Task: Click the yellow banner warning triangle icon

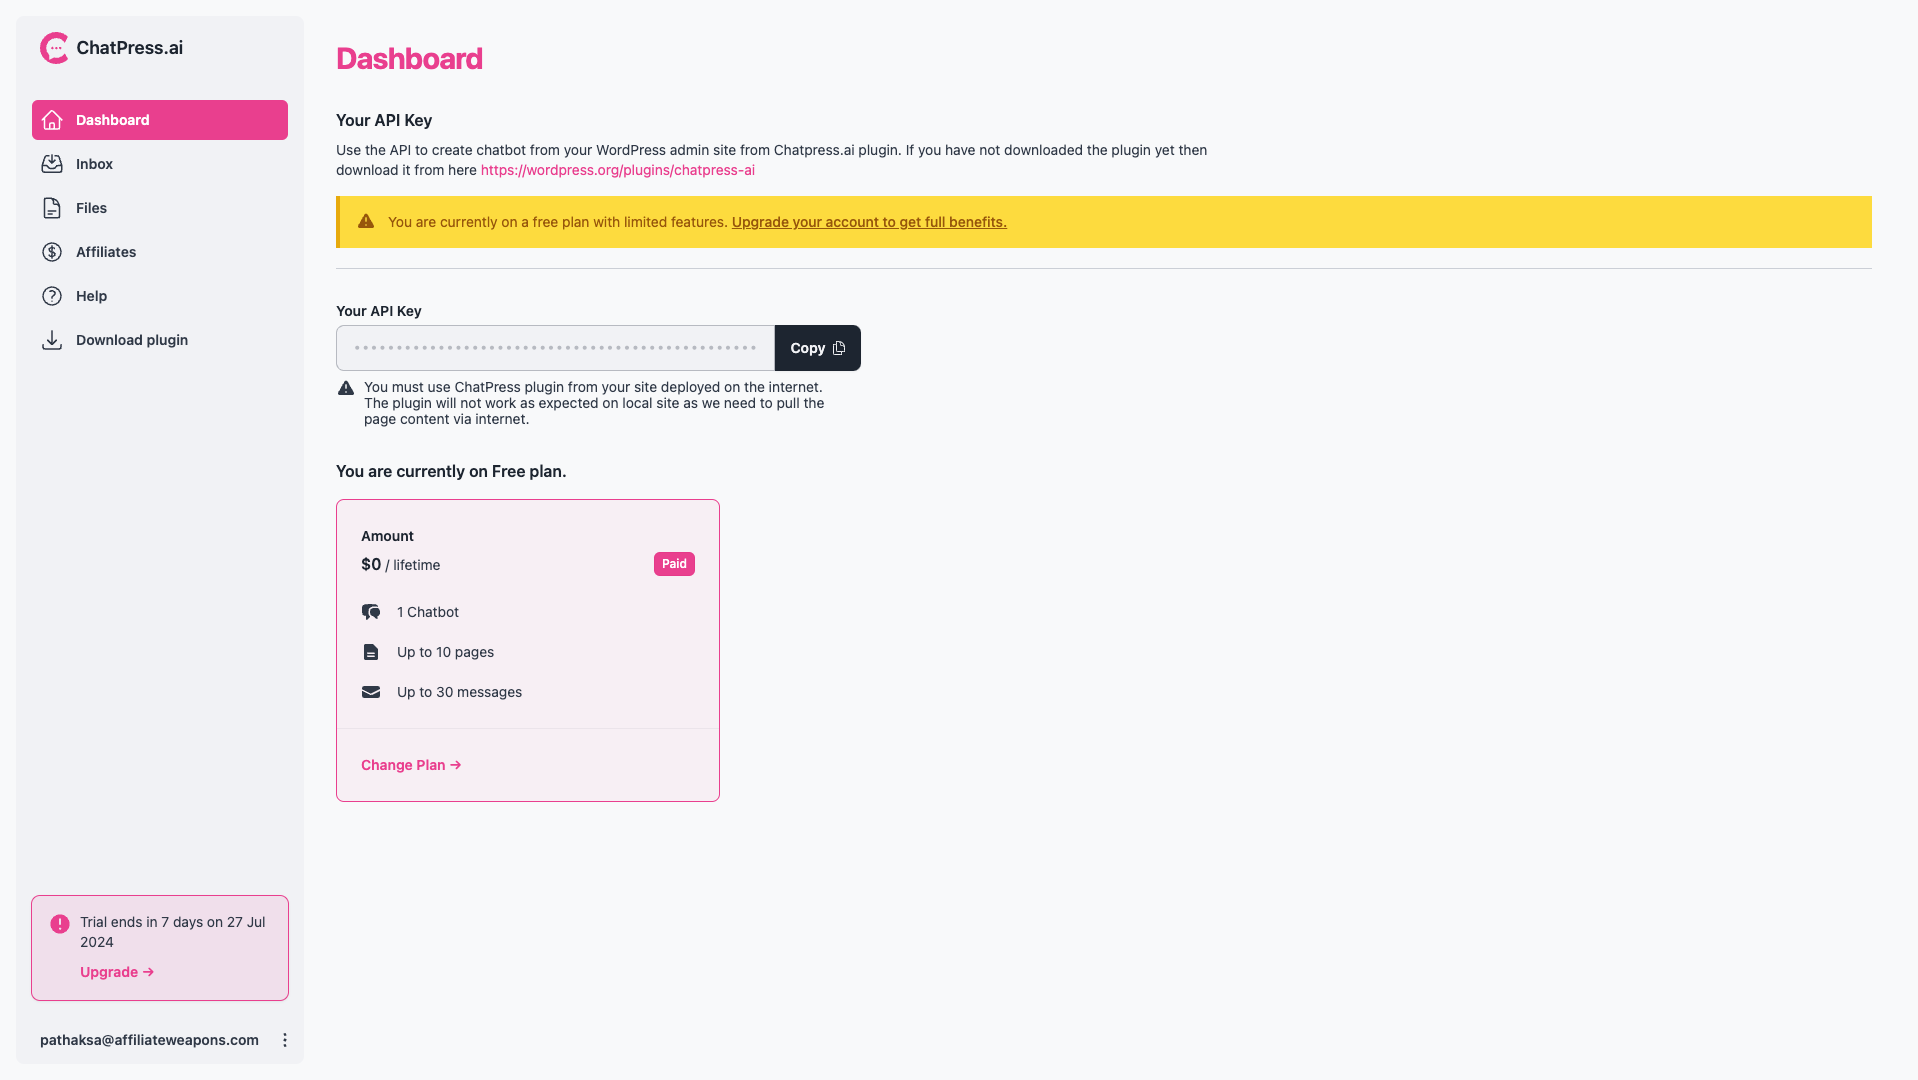Action: pos(366,222)
